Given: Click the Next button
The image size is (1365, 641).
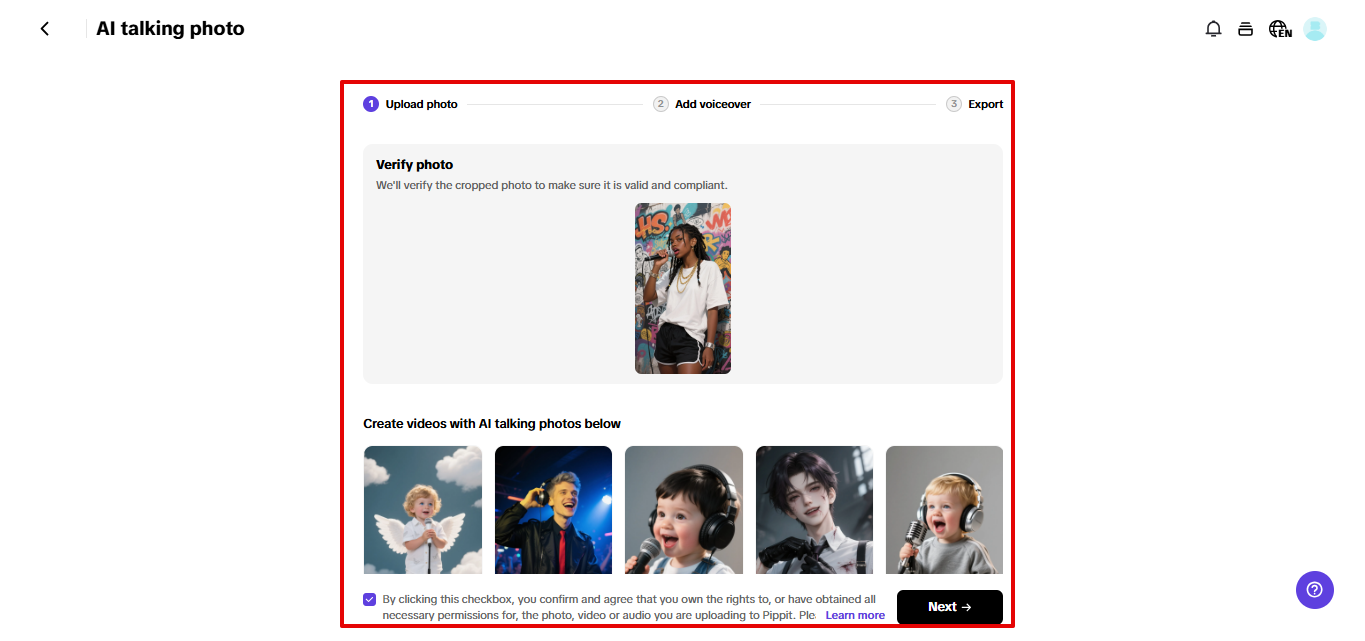Looking at the screenshot, I should coord(949,607).
